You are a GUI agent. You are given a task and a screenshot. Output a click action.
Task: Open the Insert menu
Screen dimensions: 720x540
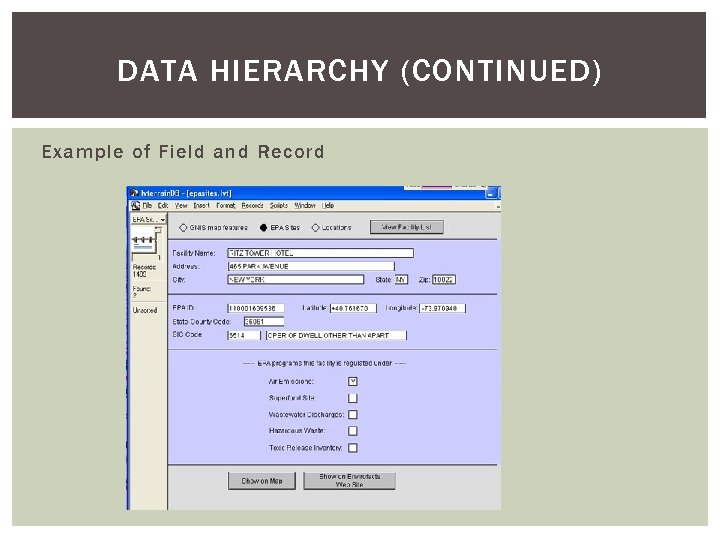pos(201,206)
